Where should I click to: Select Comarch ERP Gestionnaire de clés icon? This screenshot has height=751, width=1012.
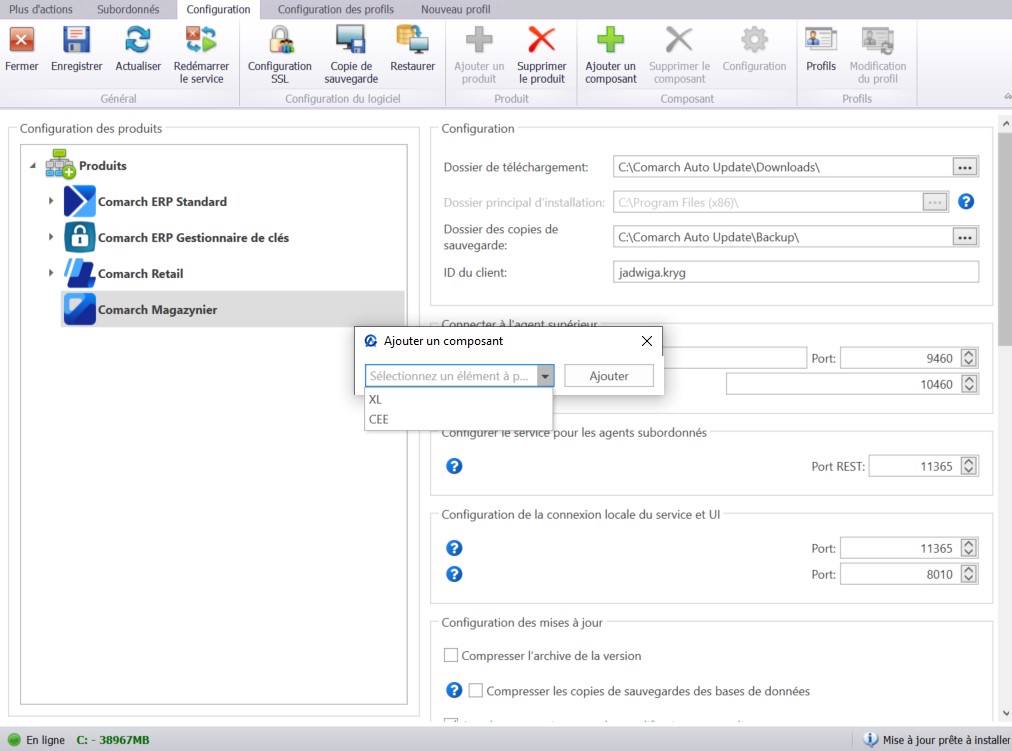coord(79,237)
